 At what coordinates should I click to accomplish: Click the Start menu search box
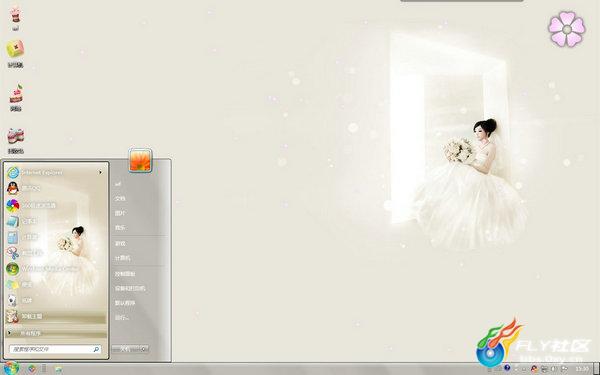pos(55,349)
